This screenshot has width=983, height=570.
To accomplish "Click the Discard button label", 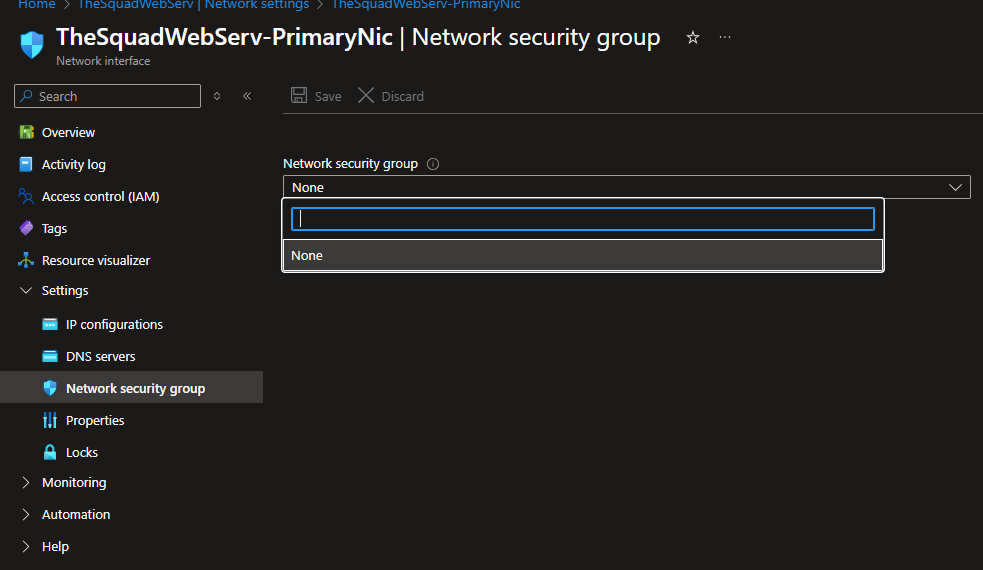I will 402,96.
